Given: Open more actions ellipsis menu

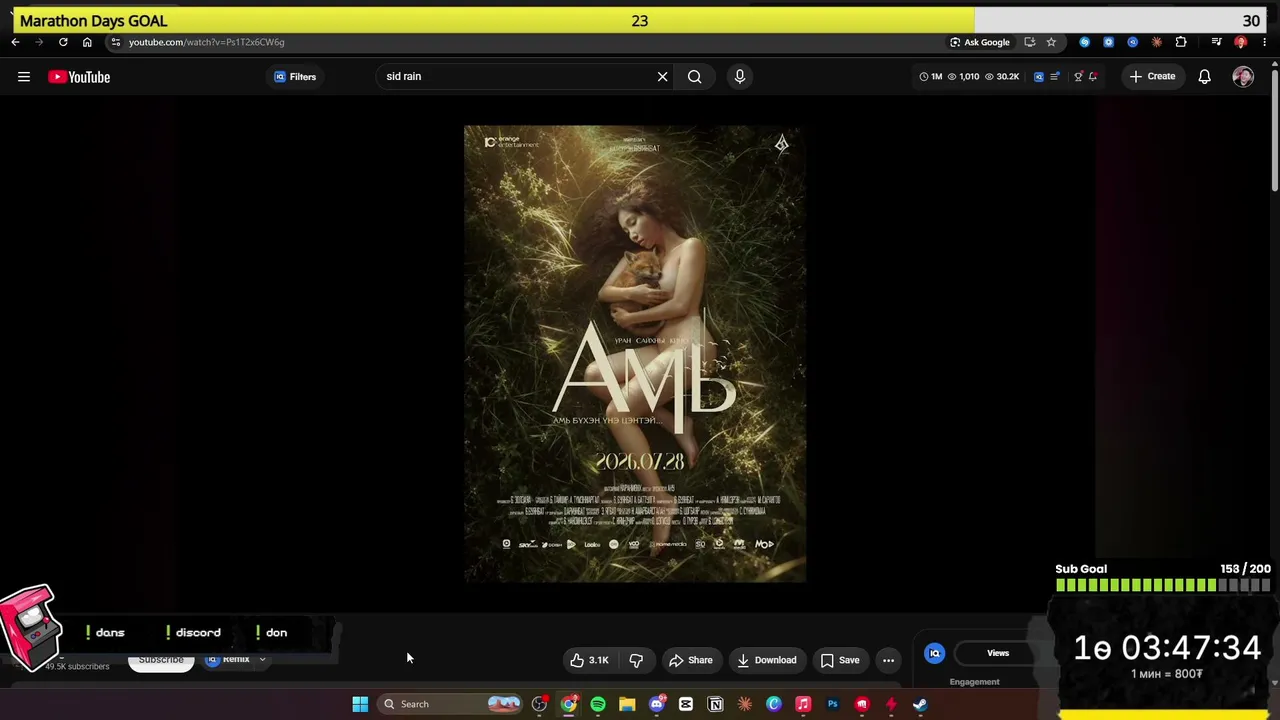Looking at the screenshot, I should click(888, 660).
